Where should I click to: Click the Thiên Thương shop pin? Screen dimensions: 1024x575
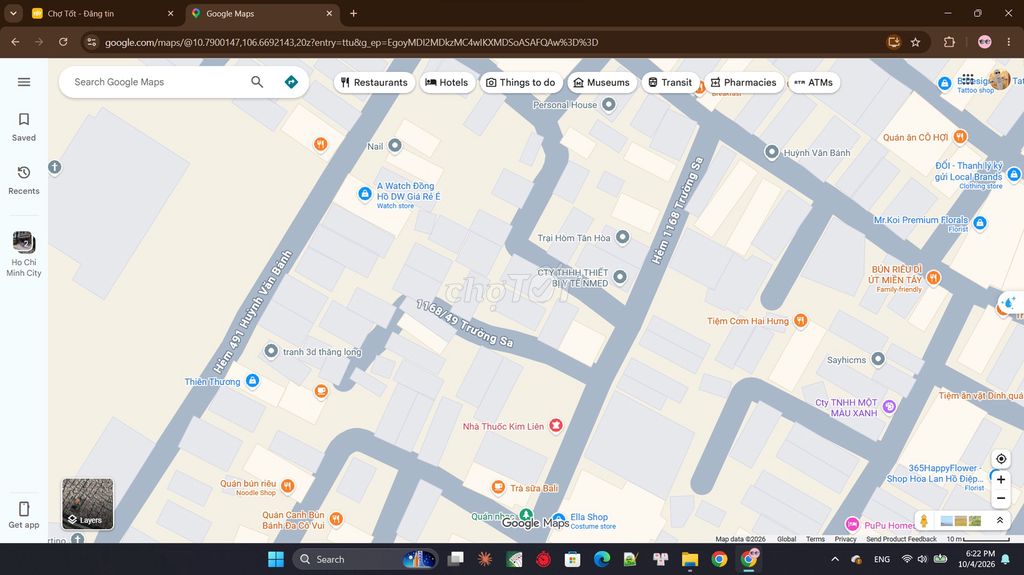point(253,381)
